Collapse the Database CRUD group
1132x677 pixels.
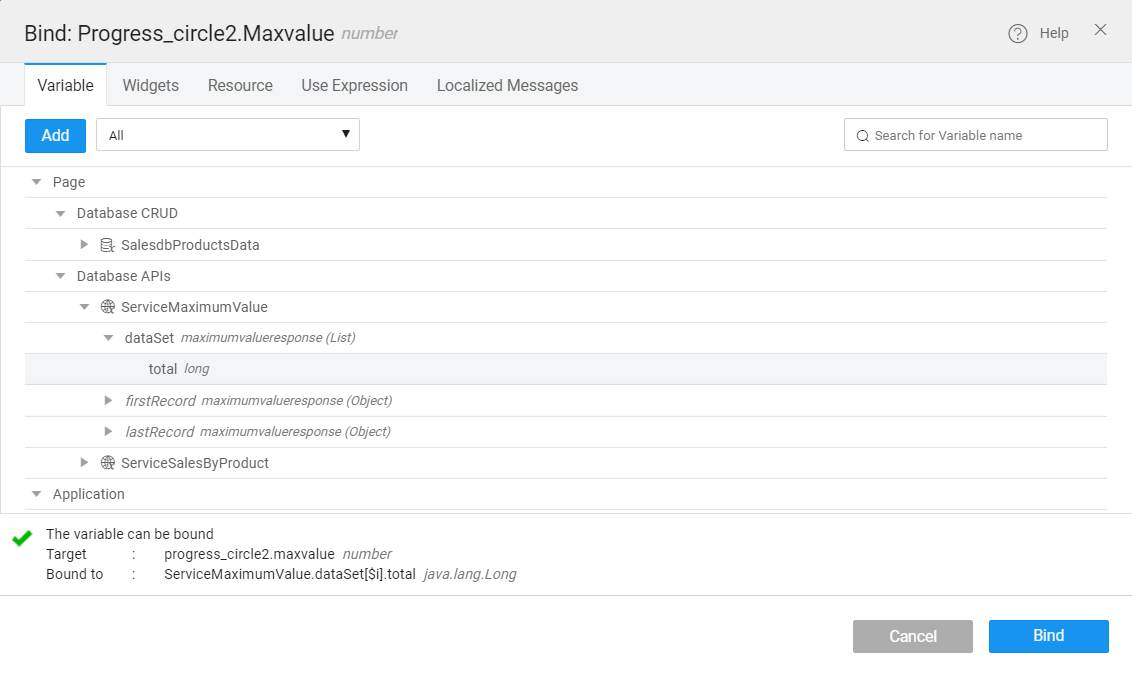[x=61, y=213]
